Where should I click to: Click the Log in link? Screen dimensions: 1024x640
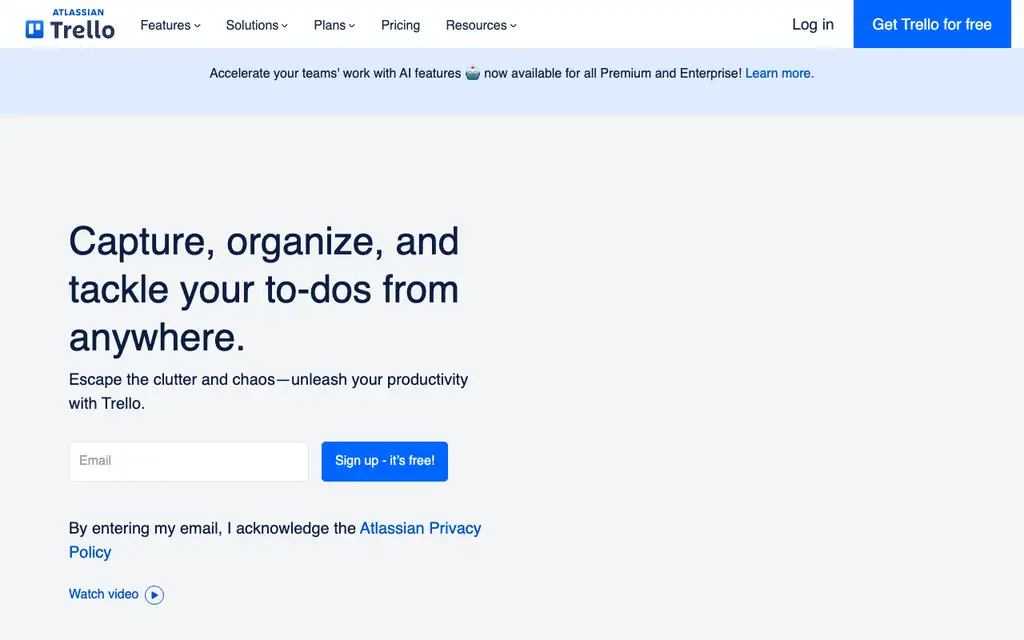pos(812,24)
